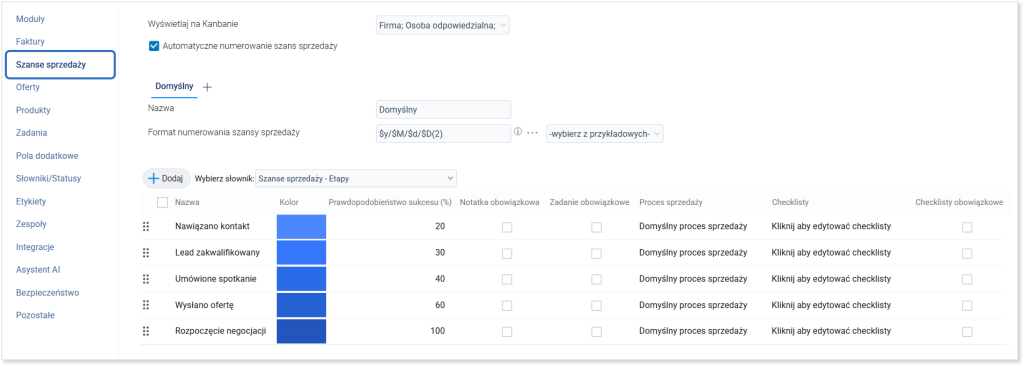1024x366 pixels.
Task: Click the color swatch for Umówione spotkanie
Action: point(301,279)
